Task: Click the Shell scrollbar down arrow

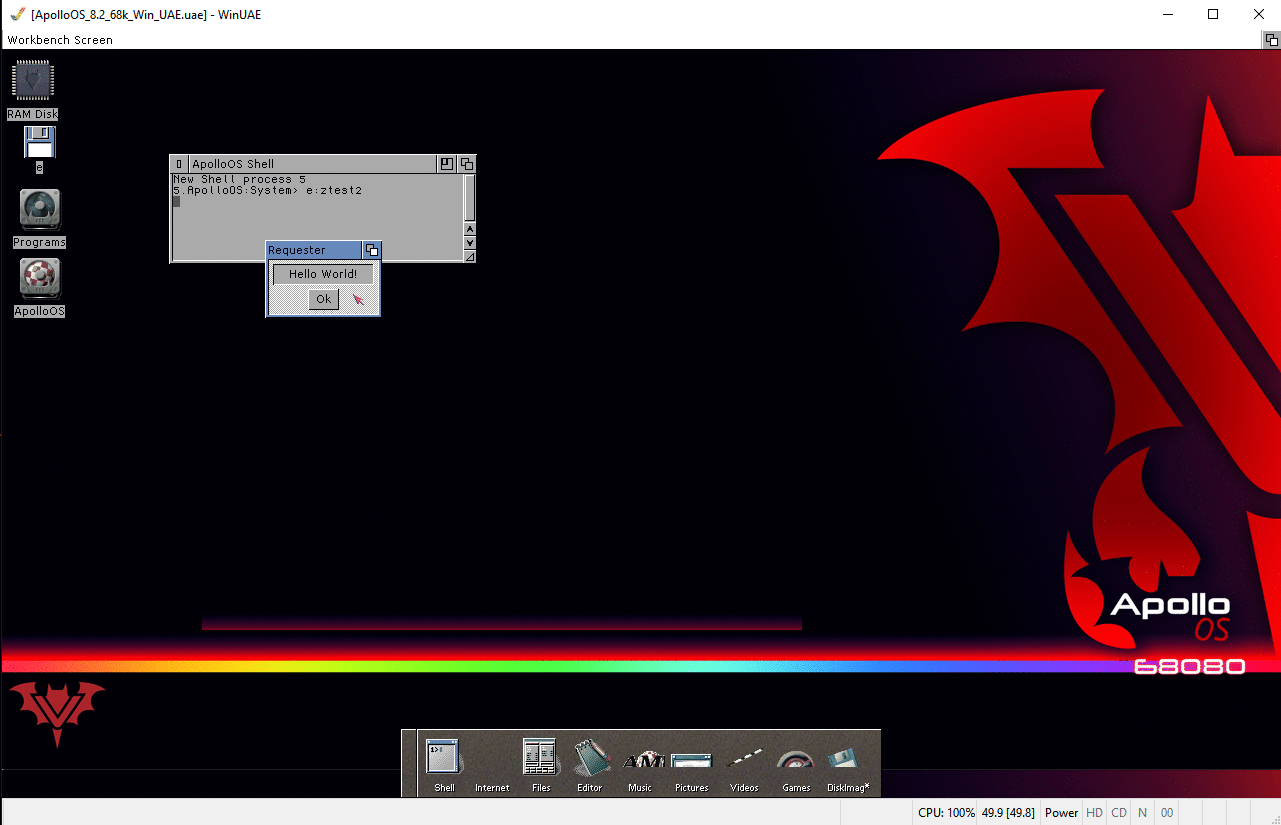Action: [x=470, y=243]
